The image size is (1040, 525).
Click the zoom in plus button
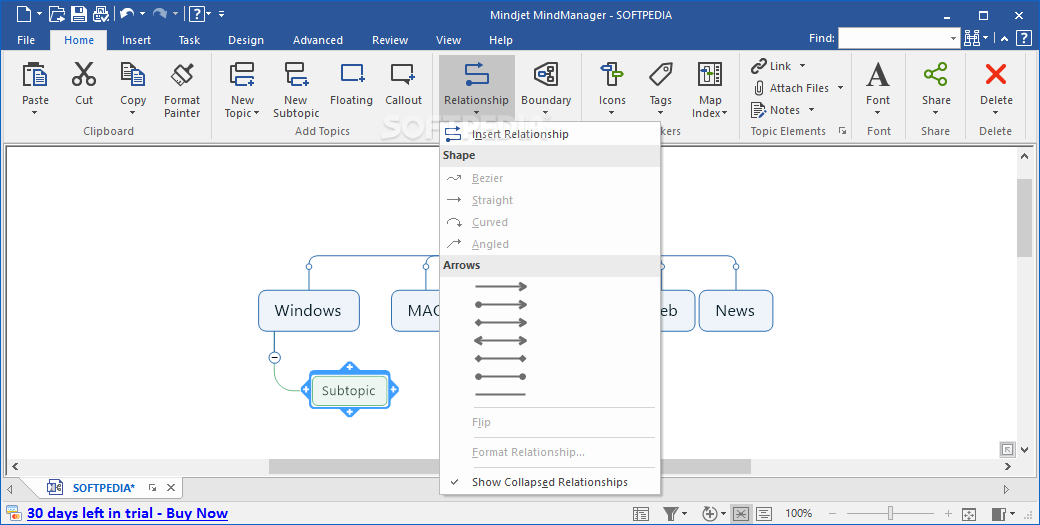click(x=948, y=514)
